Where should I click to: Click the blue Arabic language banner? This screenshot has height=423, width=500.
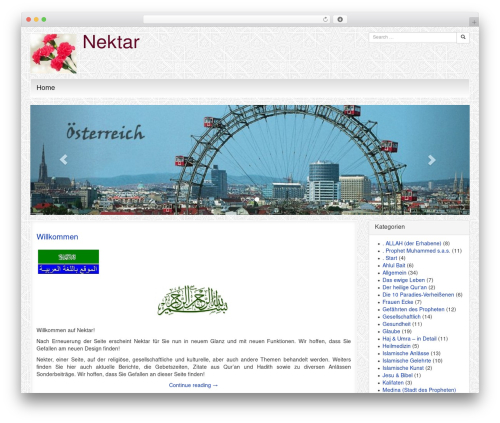[x=68, y=269]
